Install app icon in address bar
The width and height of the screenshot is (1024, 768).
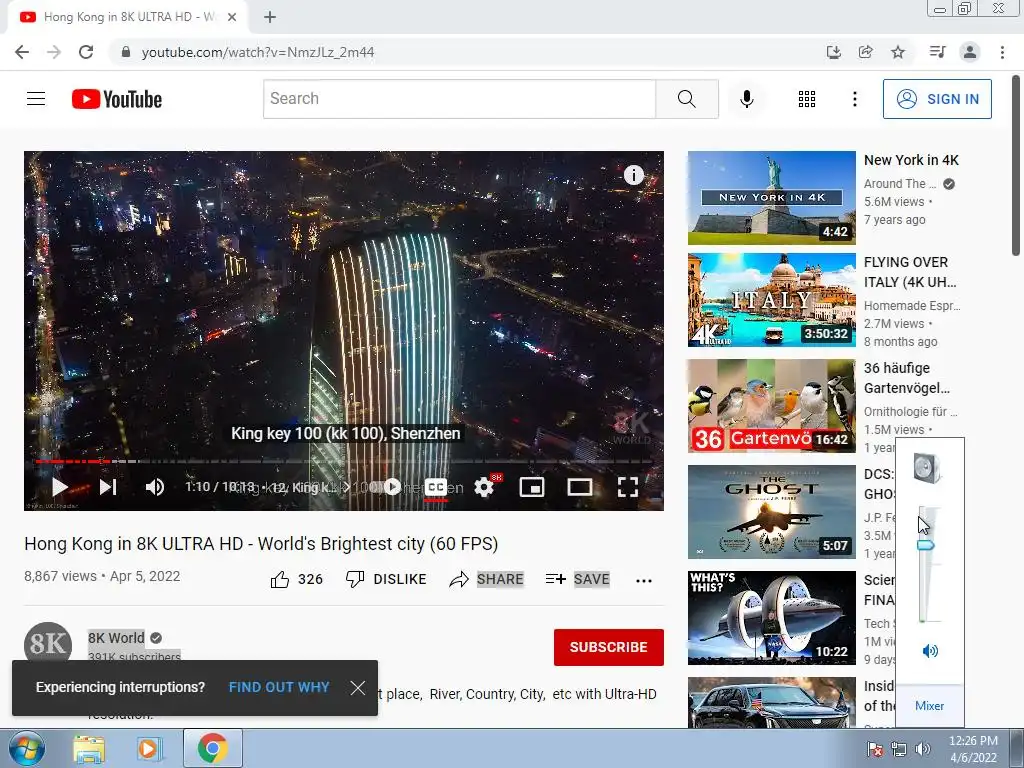click(833, 52)
